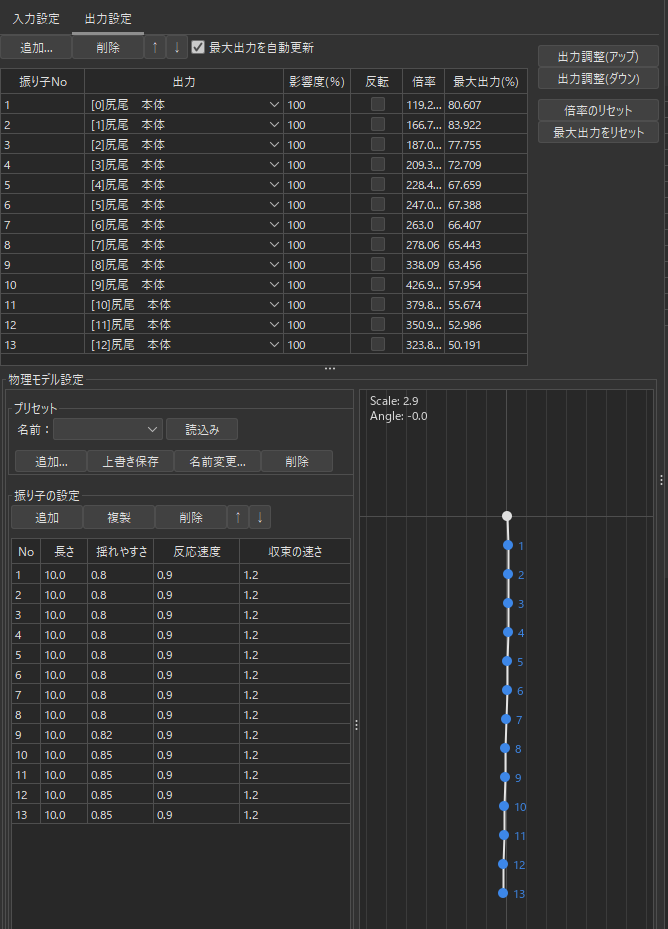Open the output dropdown for [0]尻尾 本体

274,104
